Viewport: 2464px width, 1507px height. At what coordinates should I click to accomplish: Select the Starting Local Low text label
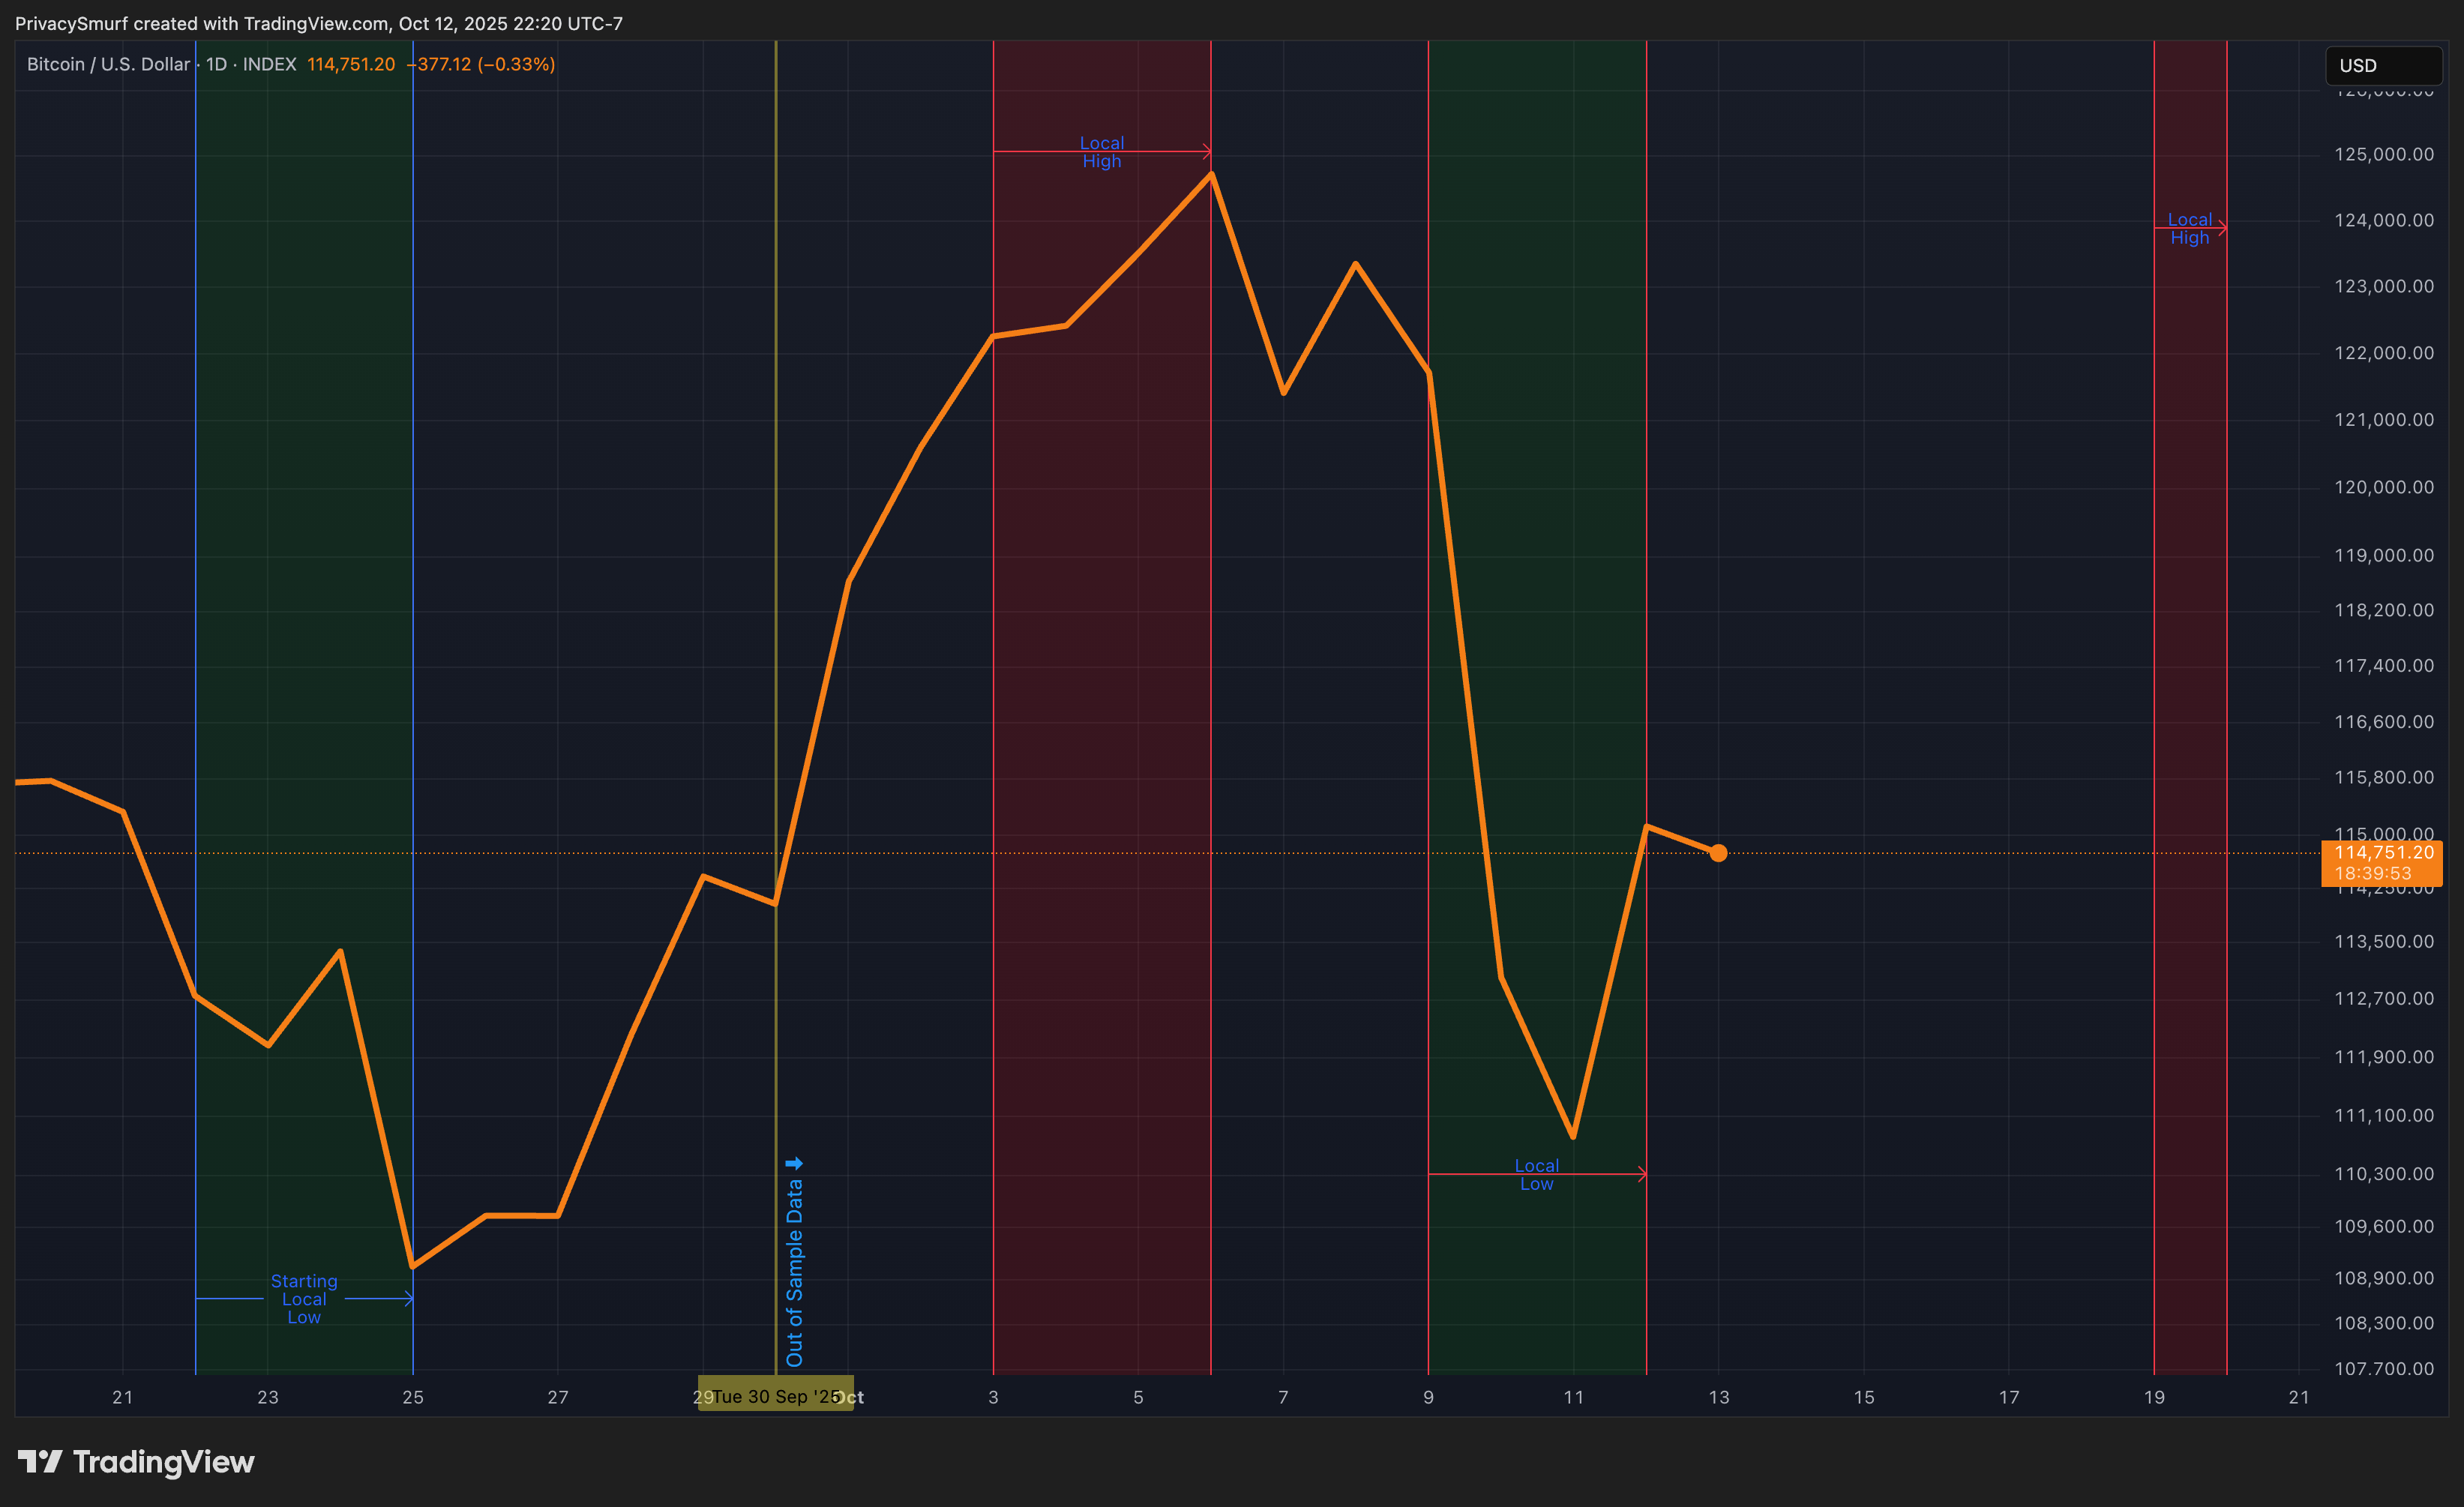(304, 1298)
